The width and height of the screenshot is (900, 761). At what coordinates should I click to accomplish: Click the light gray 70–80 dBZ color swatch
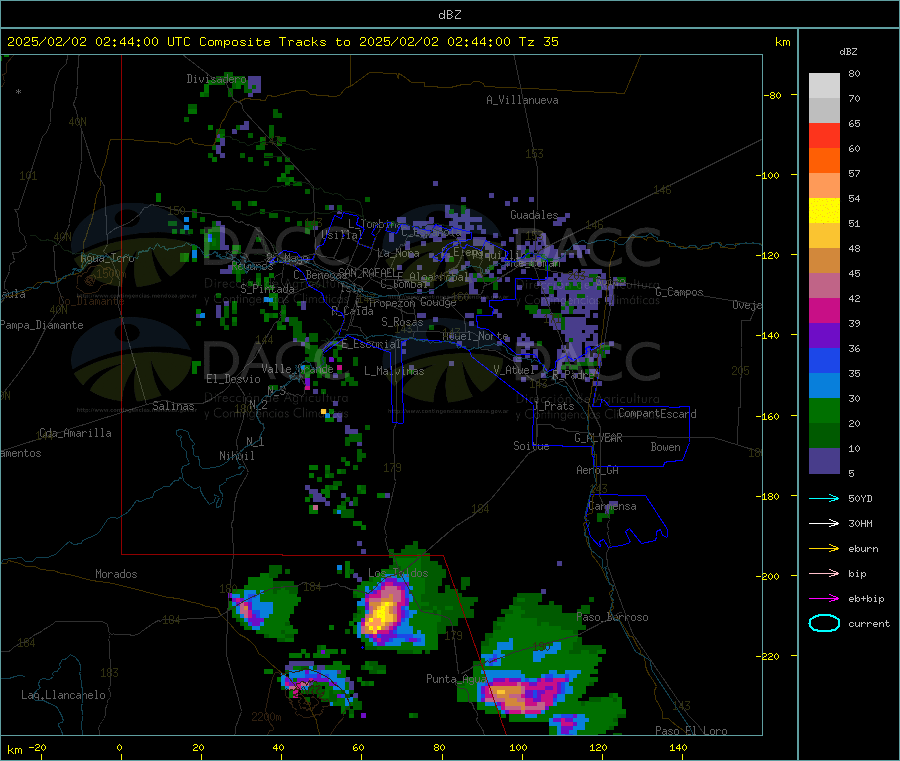pyautogui.click(x=824, y=86)
